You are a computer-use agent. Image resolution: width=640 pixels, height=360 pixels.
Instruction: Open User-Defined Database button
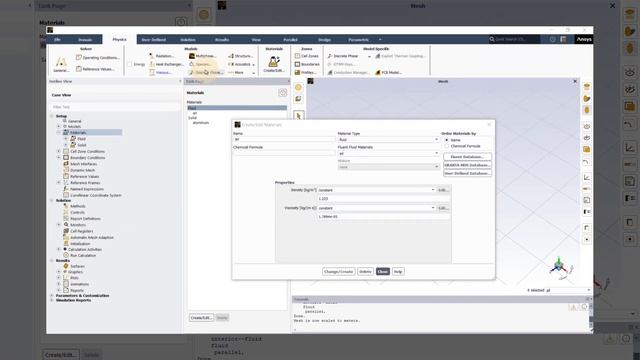[x=467, y=173]
